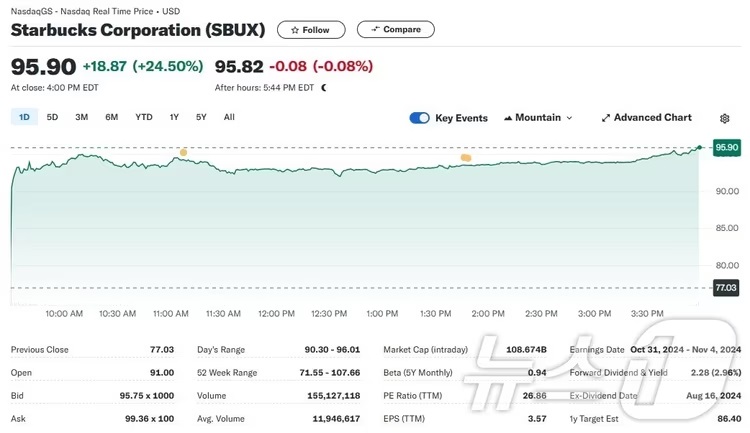
Task: Click the 77.03 previous close tag on chart
Action: (x=726, y=288)
